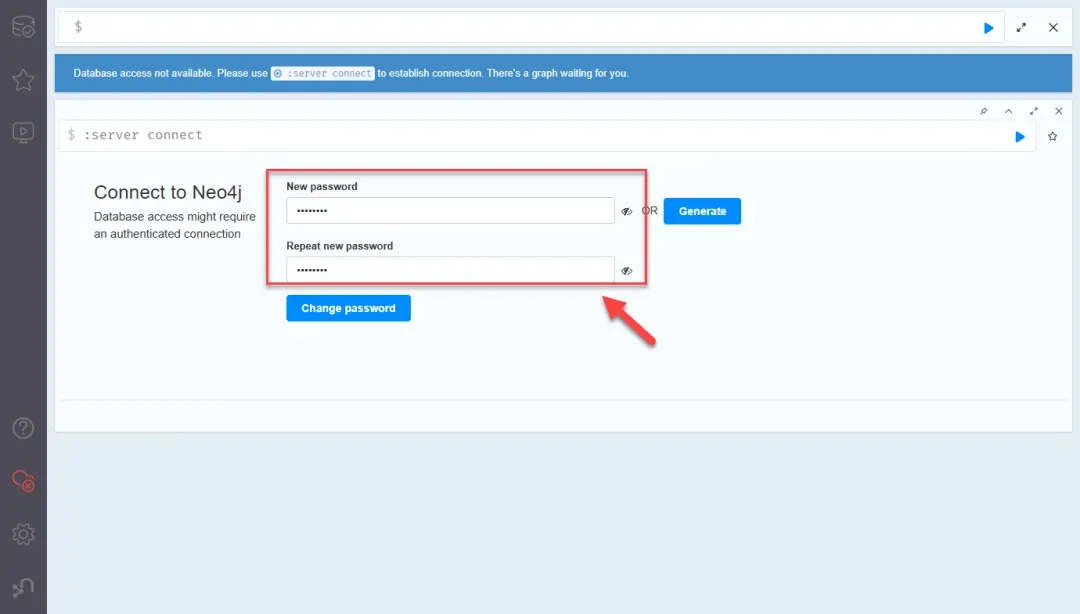Open the About Neo4j sidebar icon
The height and width of the screenshot is (614, 1080).
(x=23, y=587)
